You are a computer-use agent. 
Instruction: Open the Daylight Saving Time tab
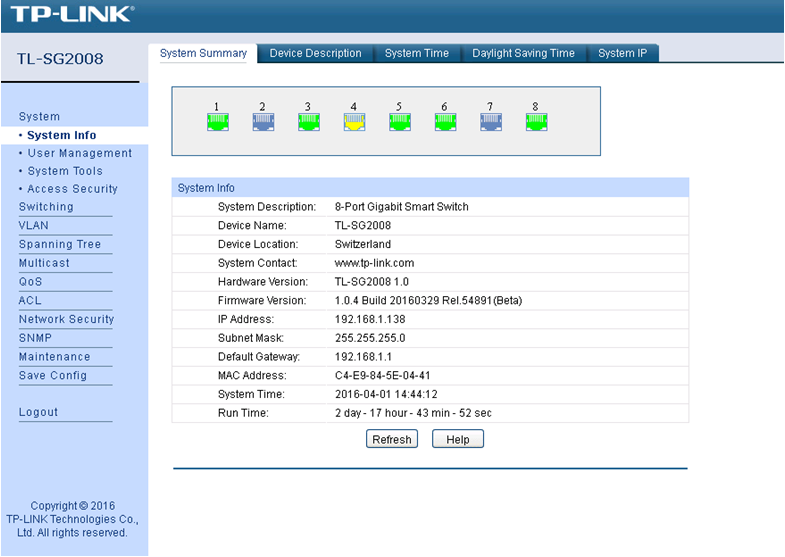pos(523,53)
